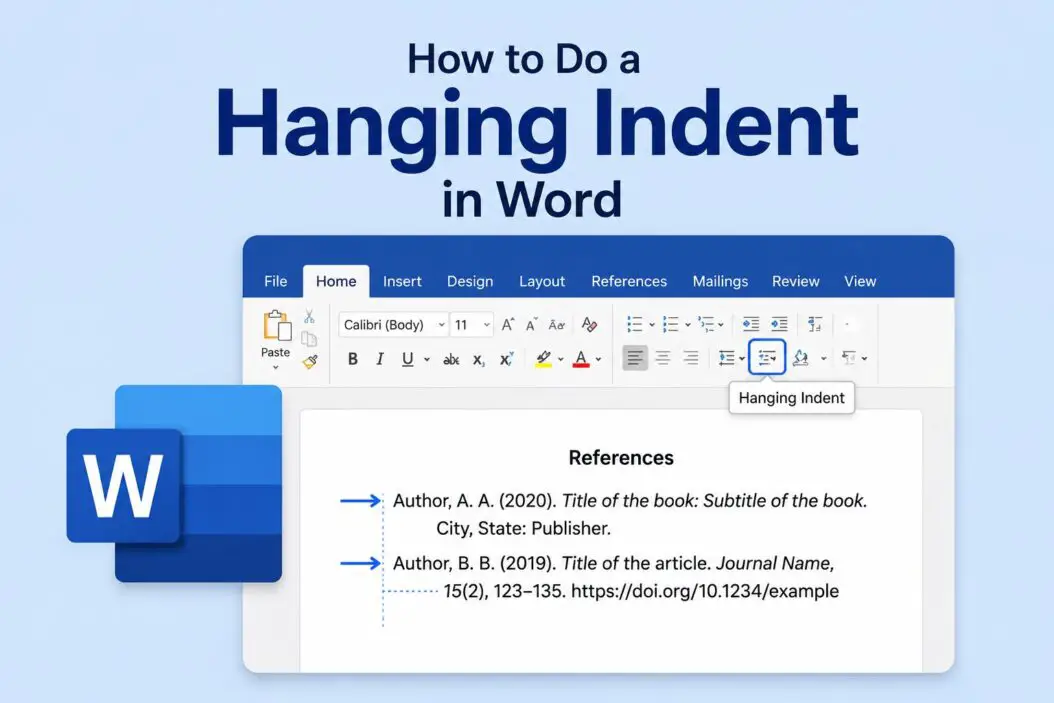Expand the Paste options arrow

[276, 367]
